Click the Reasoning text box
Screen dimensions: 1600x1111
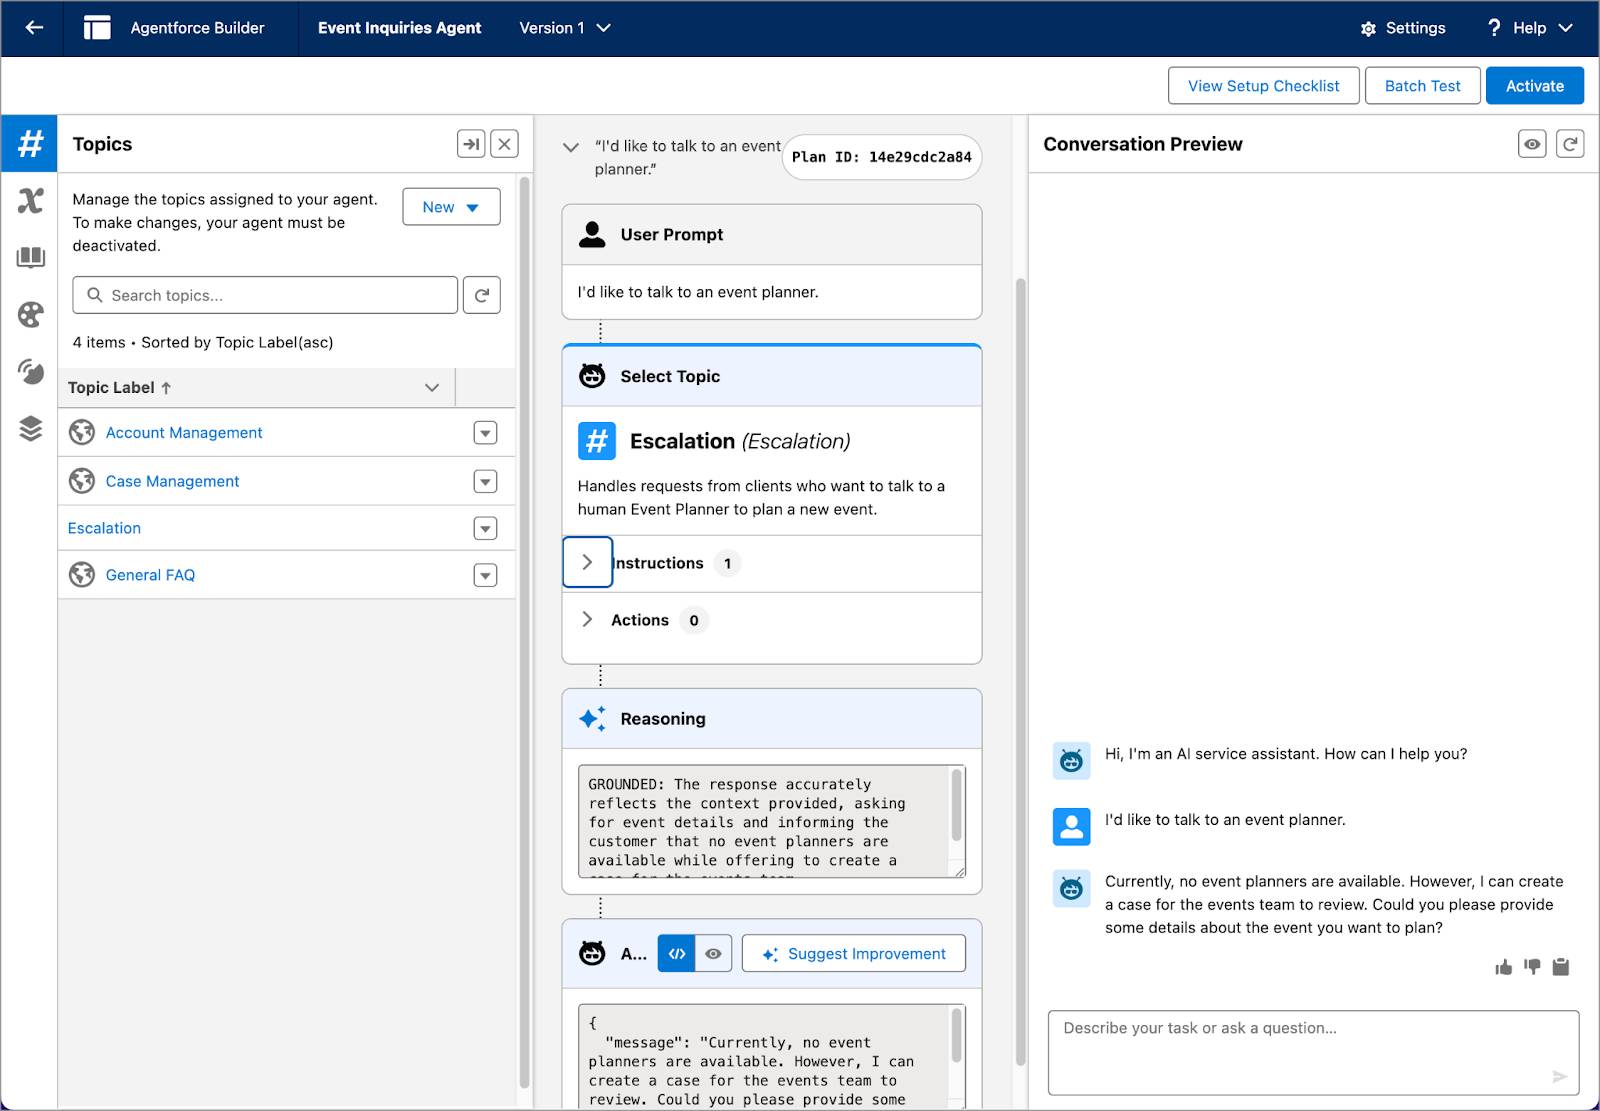click(771, 822)
